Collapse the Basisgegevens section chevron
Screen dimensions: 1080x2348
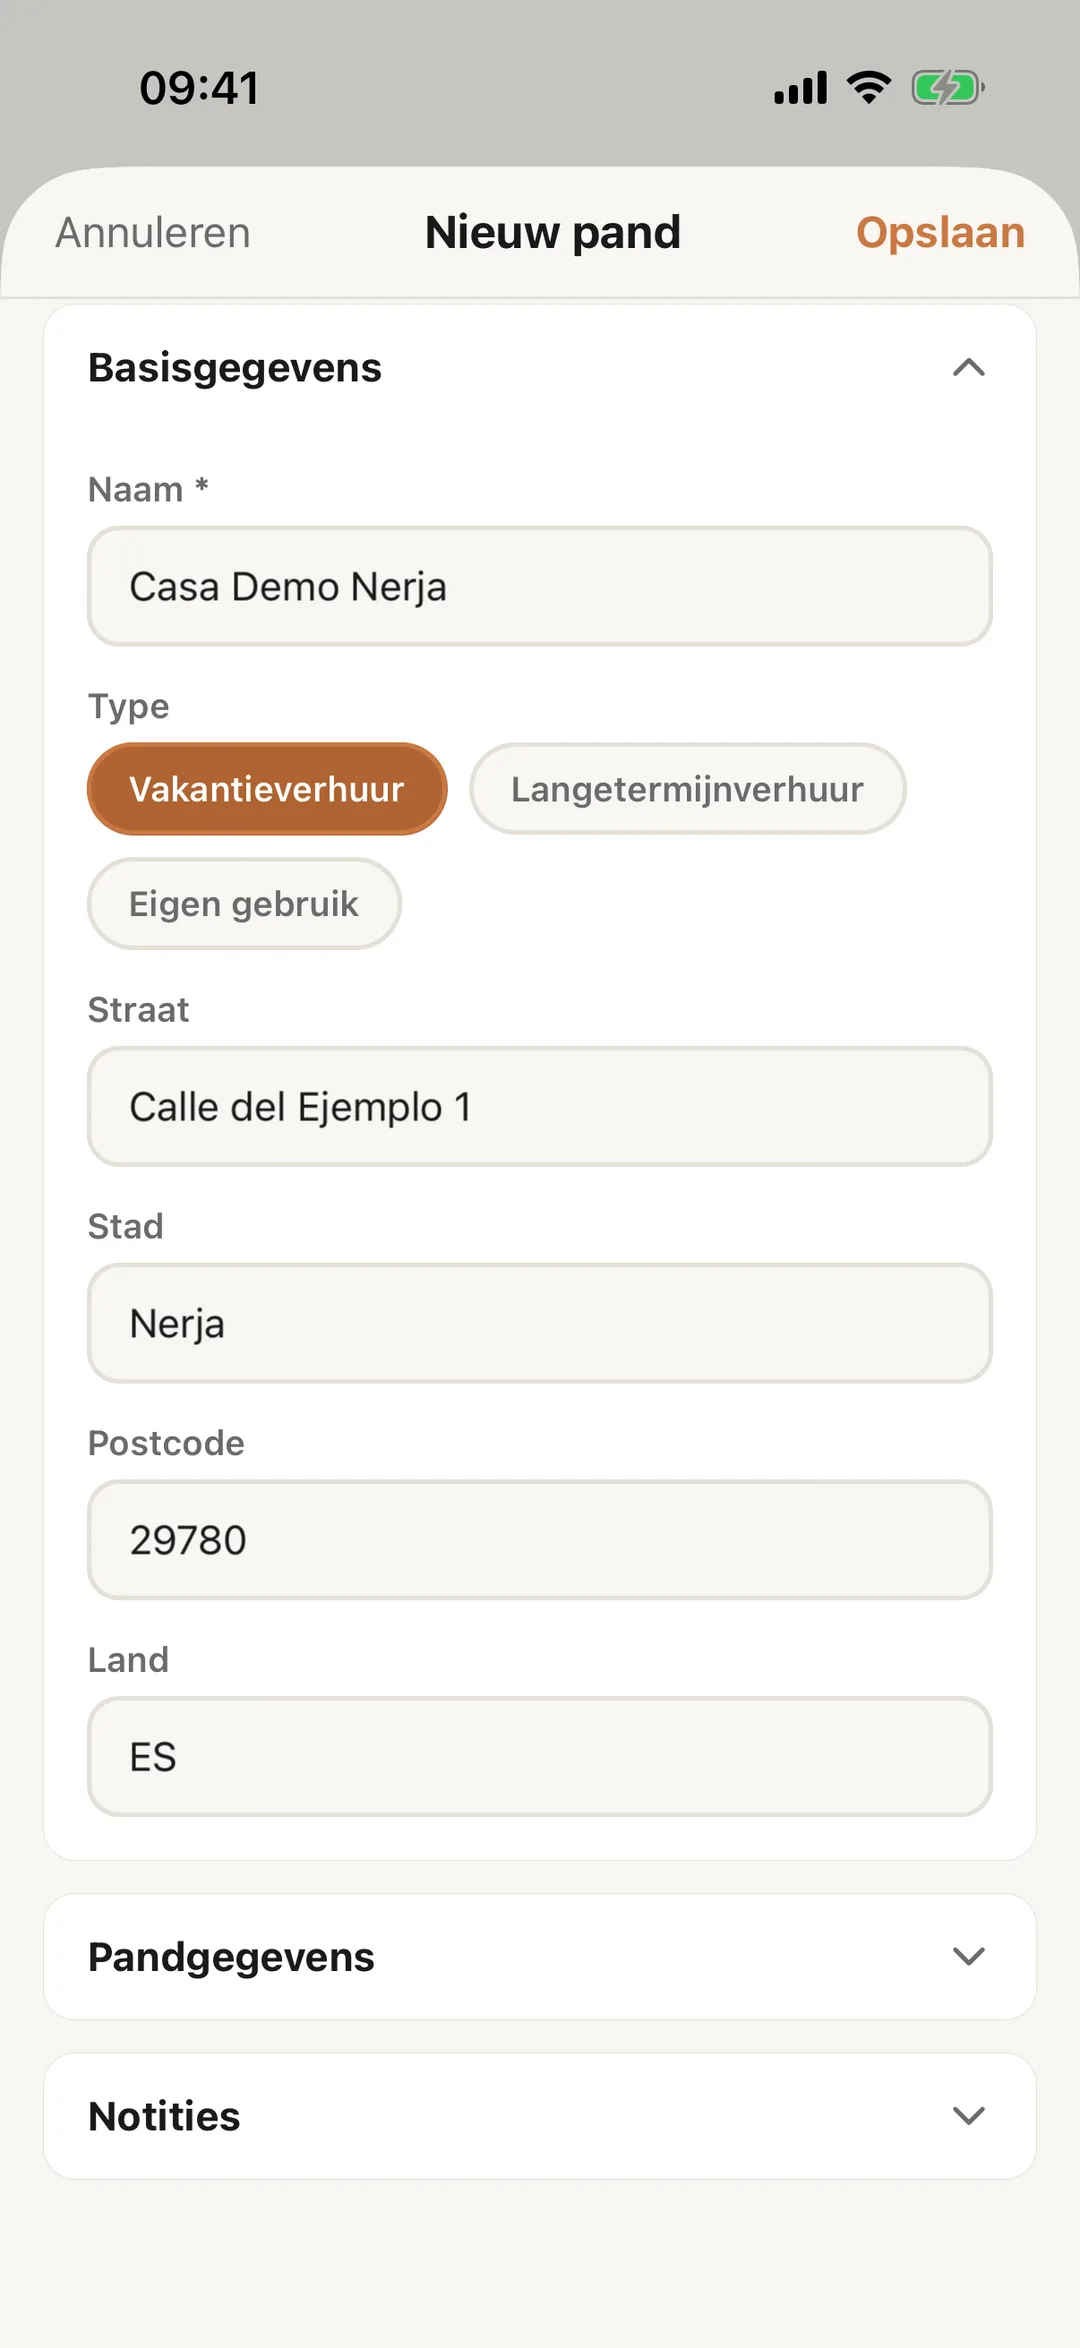pyautogui.click(x=968, y=368)
